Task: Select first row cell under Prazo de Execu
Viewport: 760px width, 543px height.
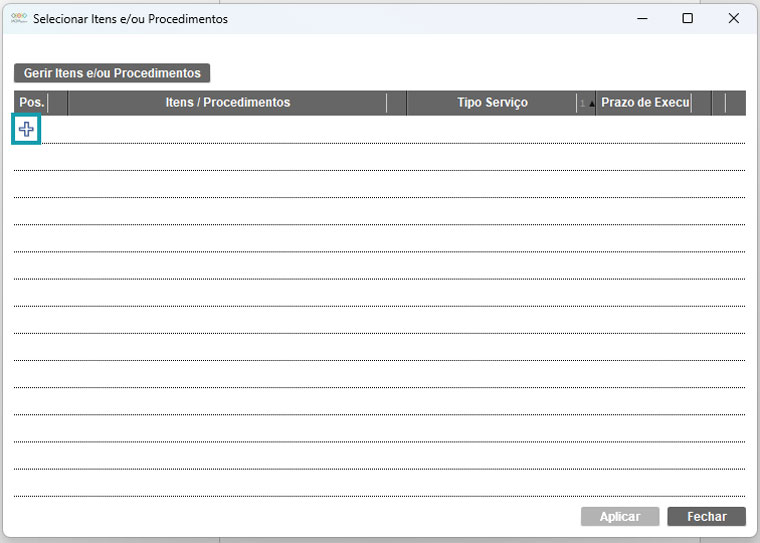Action: (x=645, y=130)
